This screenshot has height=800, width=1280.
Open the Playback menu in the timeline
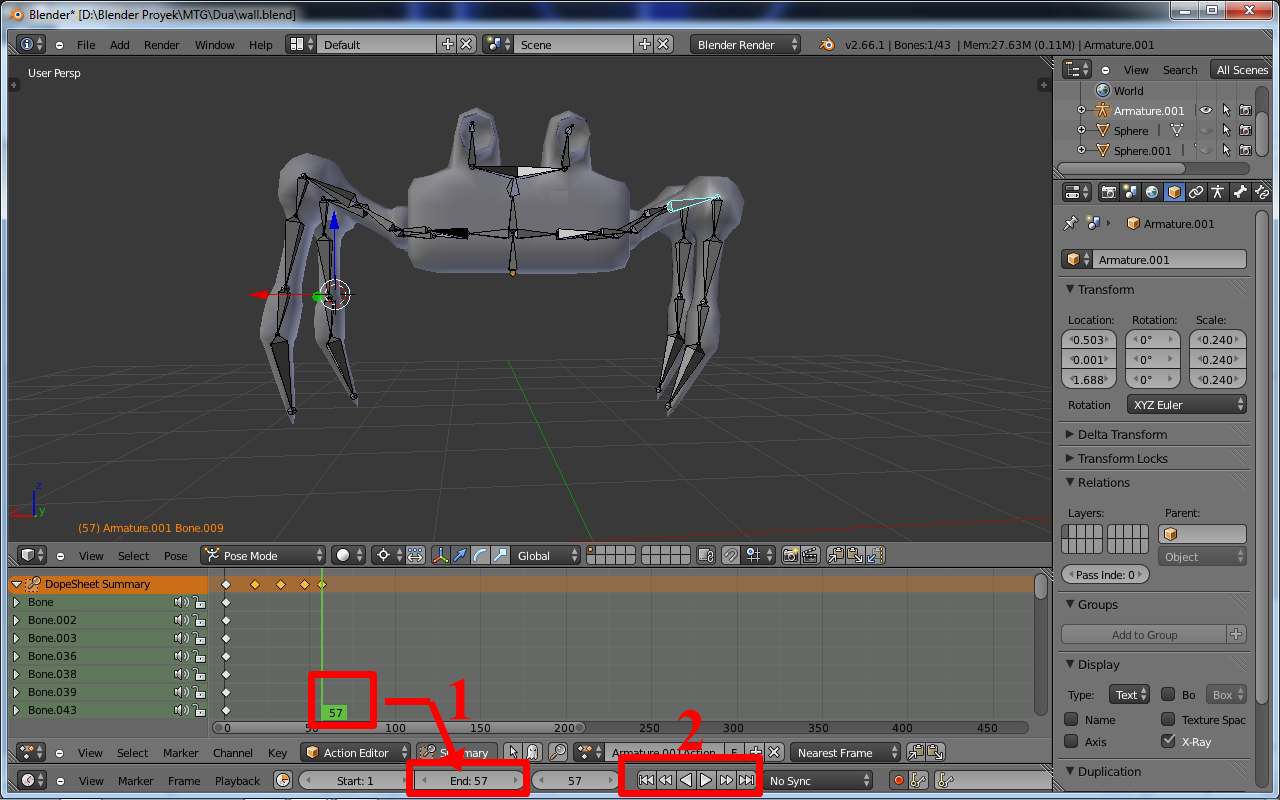coord(236,781)
